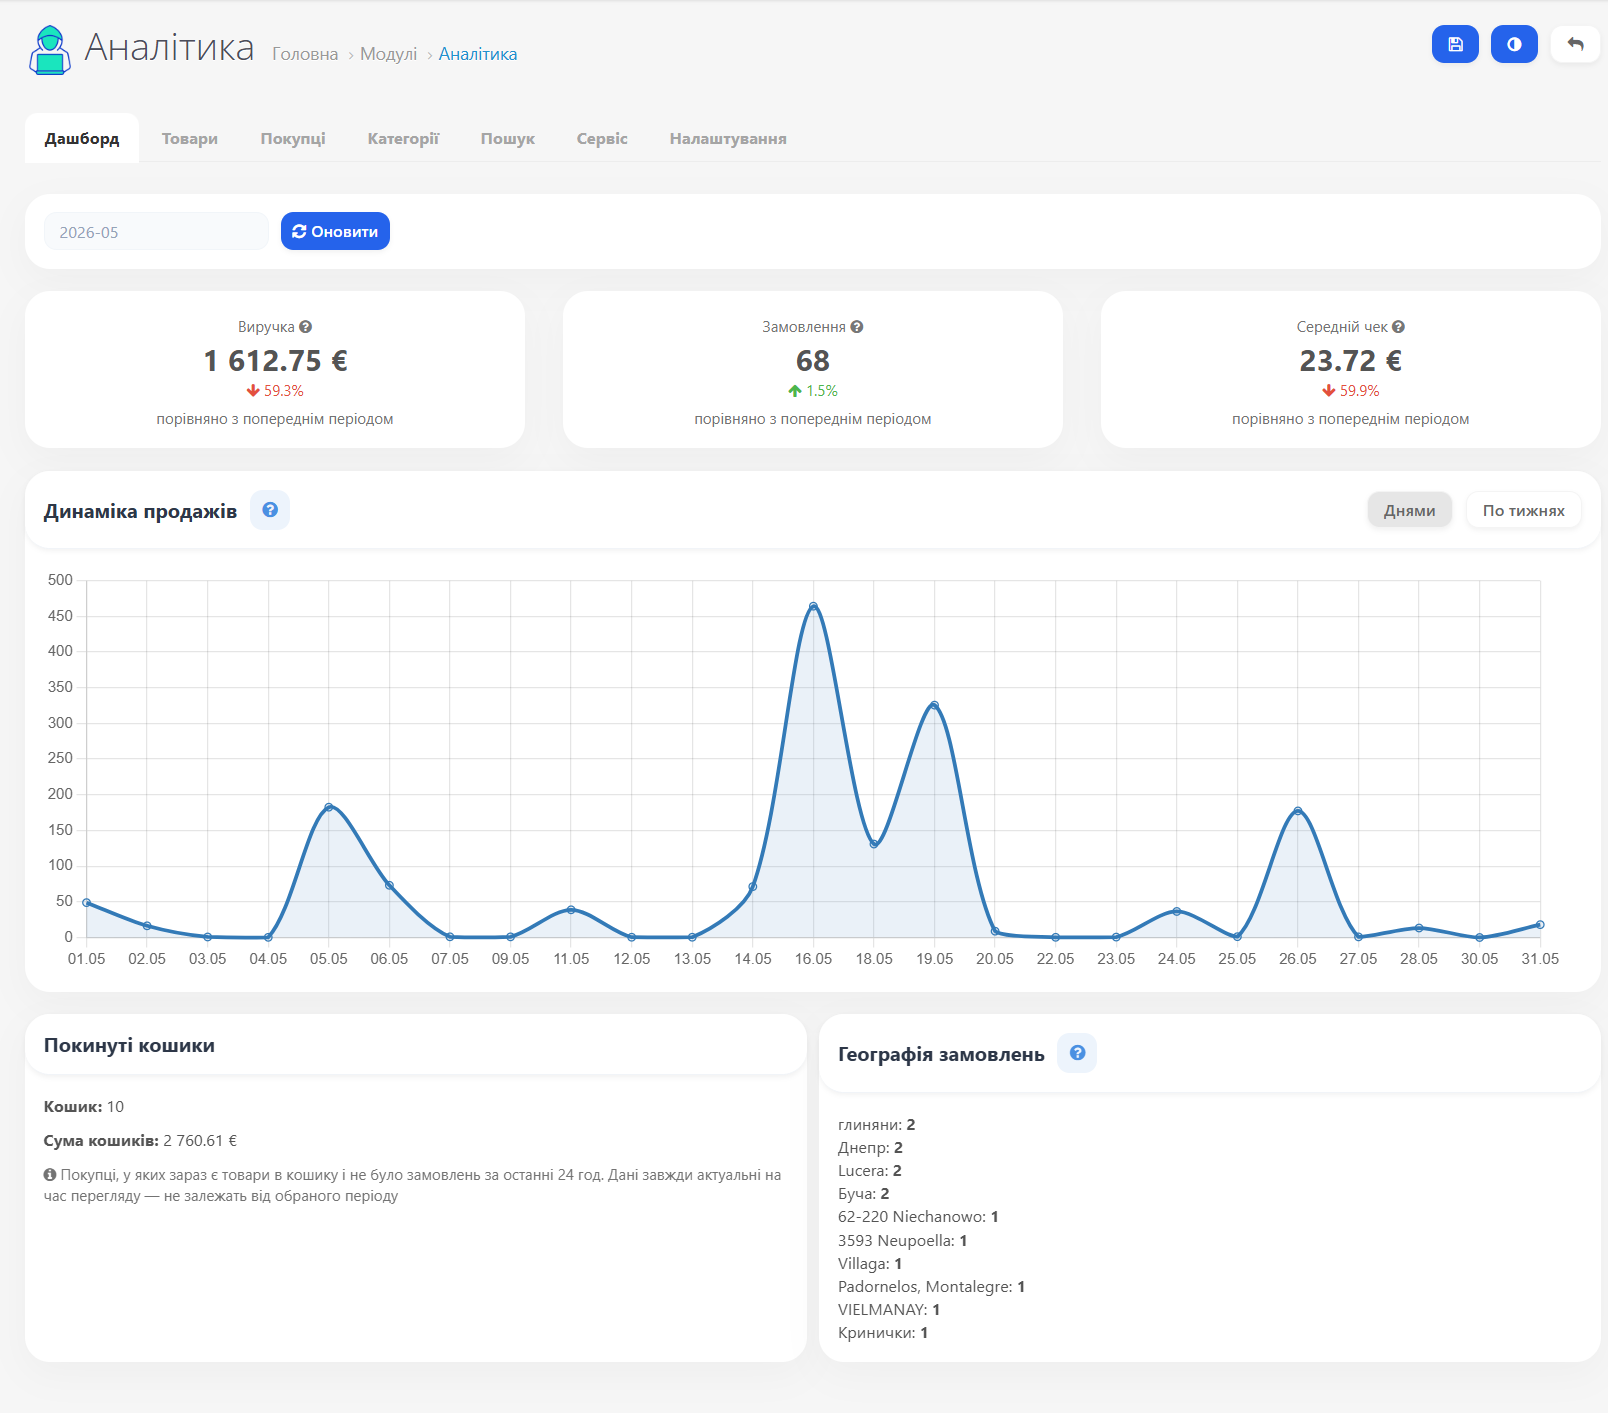This screenshot has height=1413, width=1608.
Task: Click the 500 y-axis label
Action: pyautogui.click(x=60, y=580)
